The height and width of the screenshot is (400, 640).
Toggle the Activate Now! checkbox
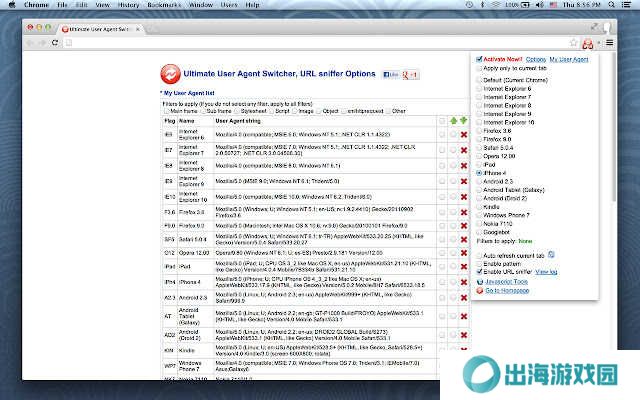(479, 60)
